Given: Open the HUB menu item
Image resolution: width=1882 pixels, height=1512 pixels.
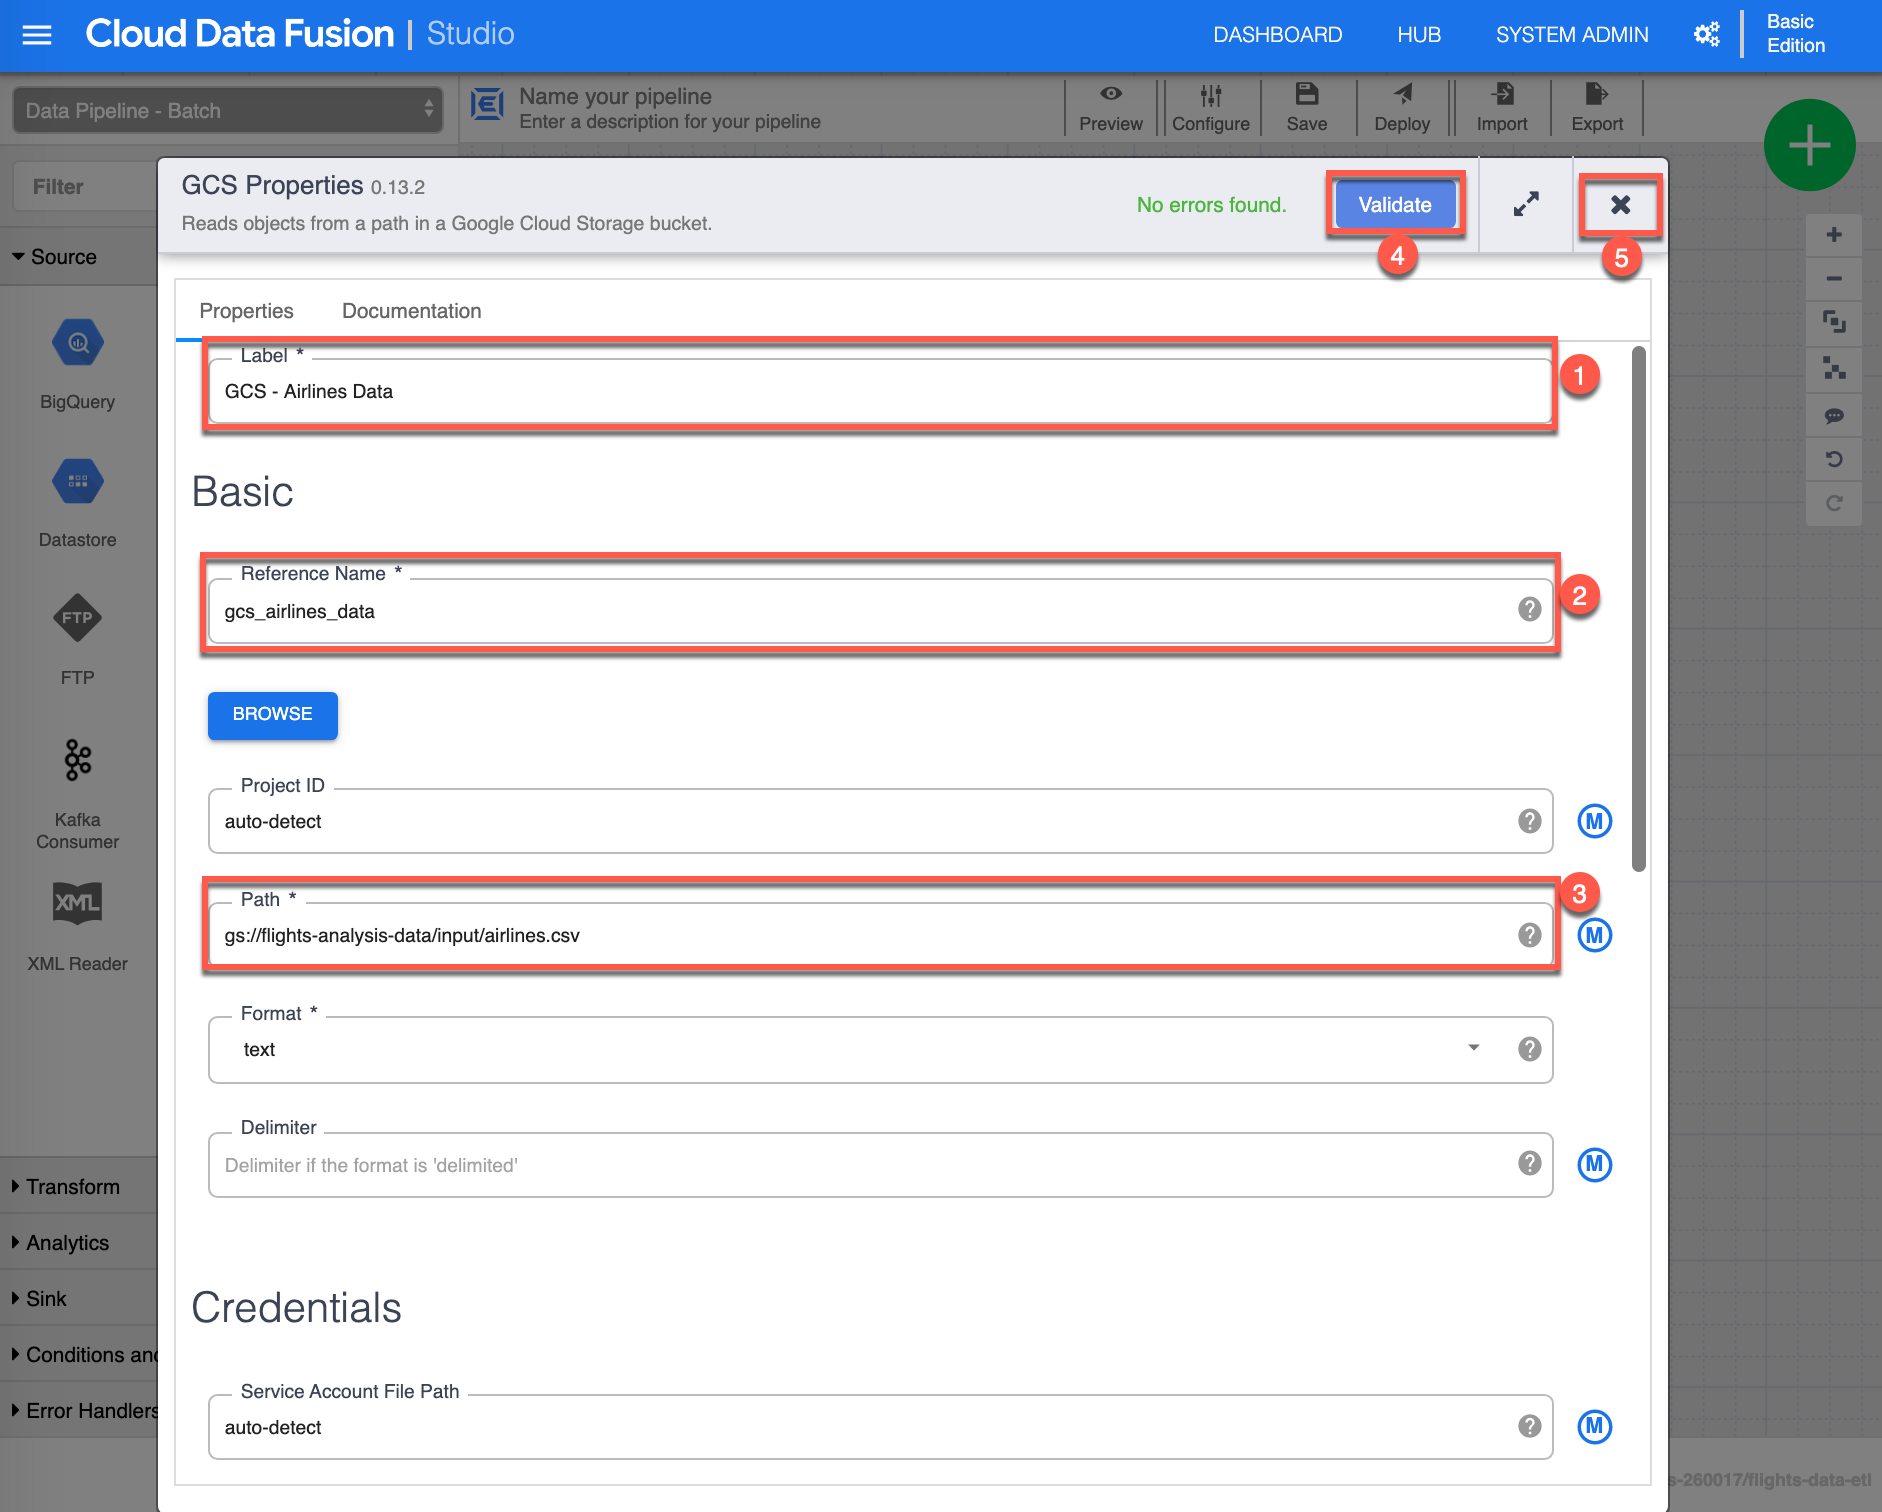Looking at the screenshot, I should (1418, 35).
